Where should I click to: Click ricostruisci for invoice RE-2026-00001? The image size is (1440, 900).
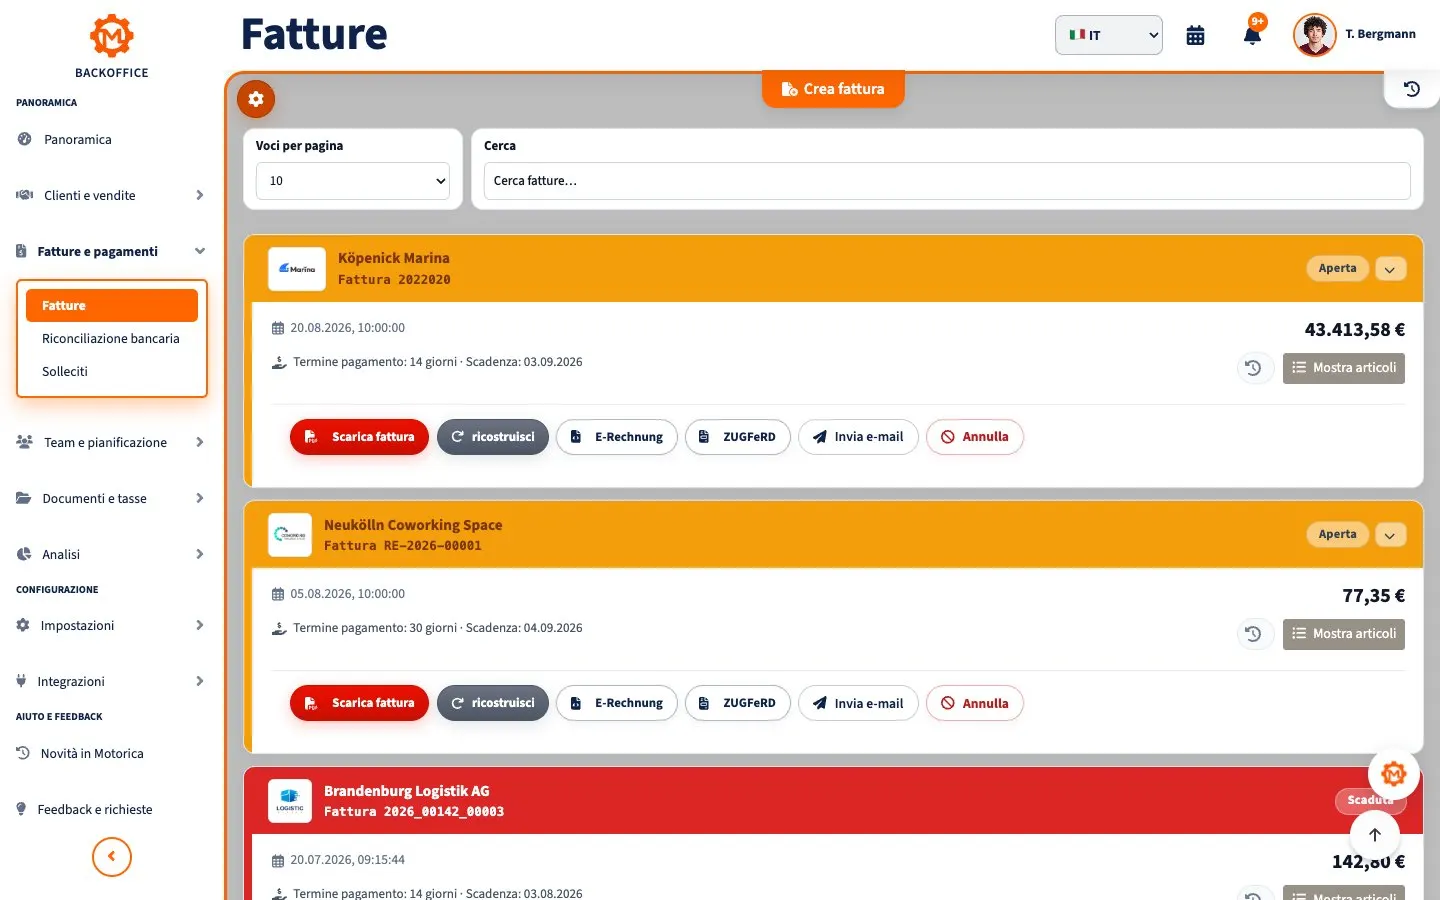(493, 703)
